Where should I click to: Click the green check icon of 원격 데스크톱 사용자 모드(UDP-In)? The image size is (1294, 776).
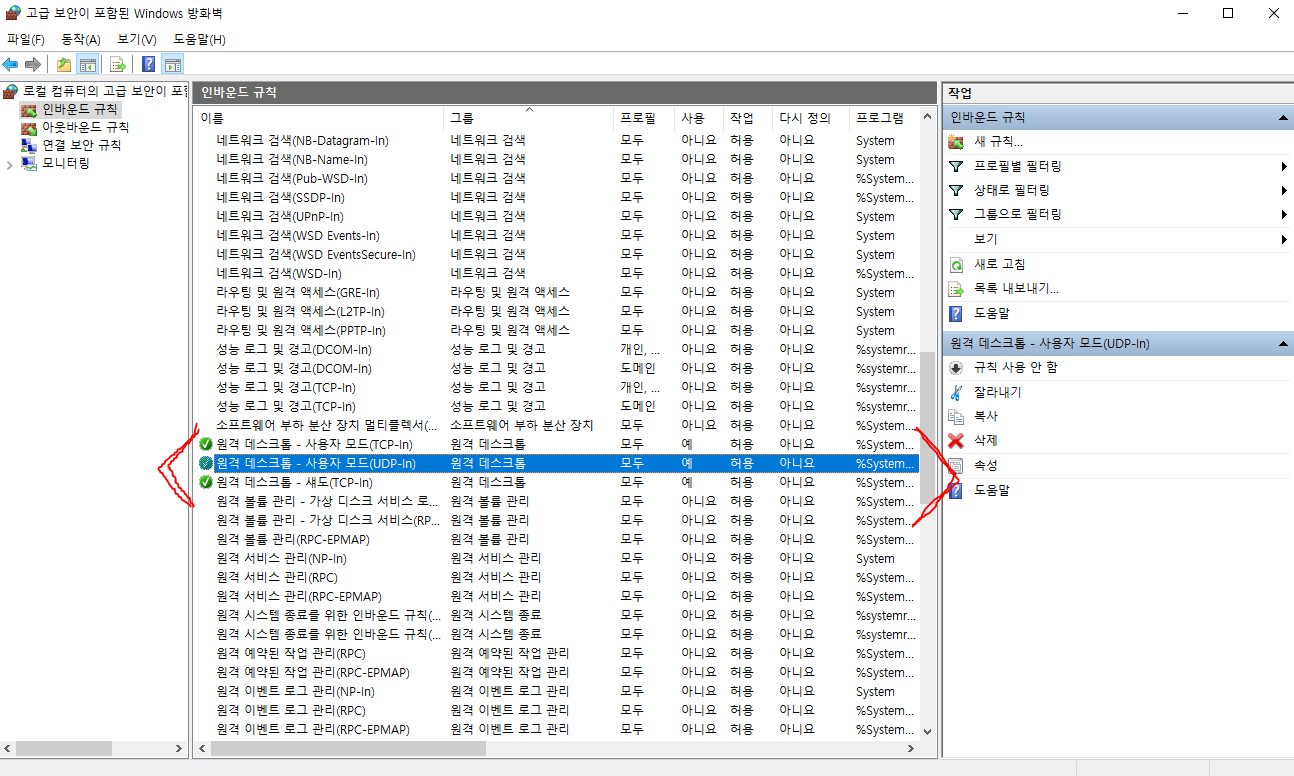[206, 463]
